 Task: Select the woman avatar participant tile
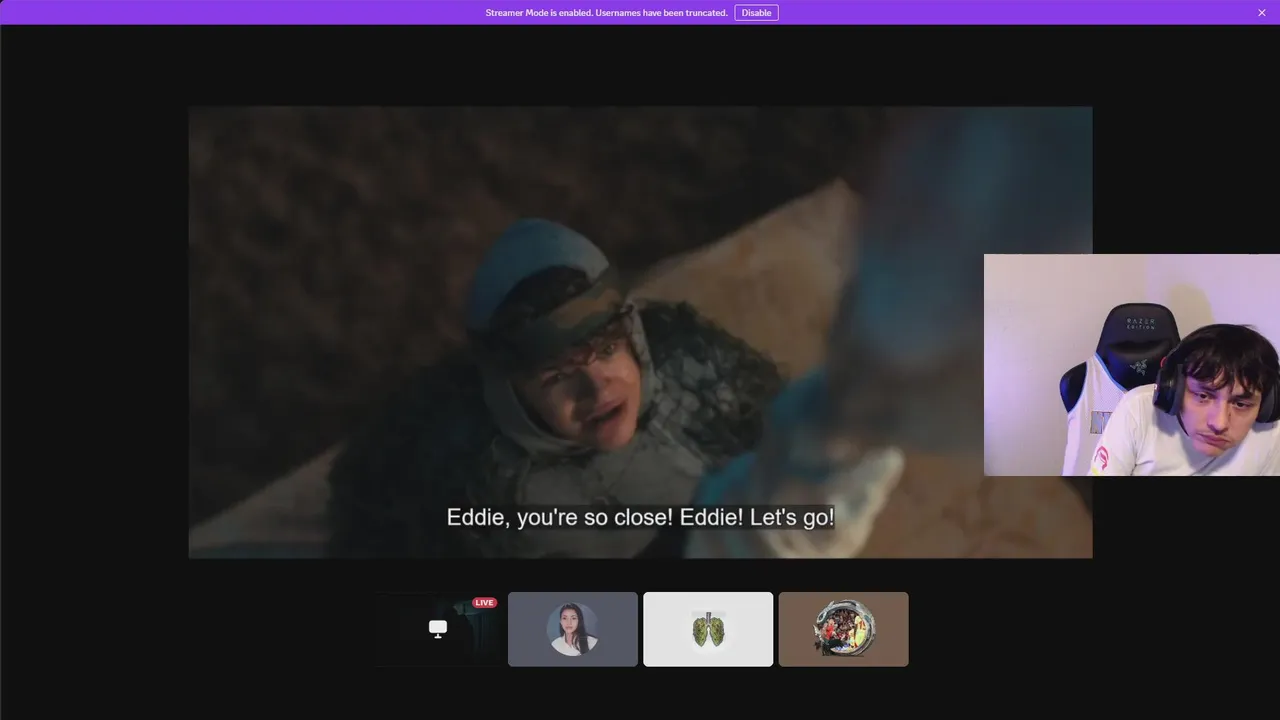pyautogui.click(x=573, y=629)
